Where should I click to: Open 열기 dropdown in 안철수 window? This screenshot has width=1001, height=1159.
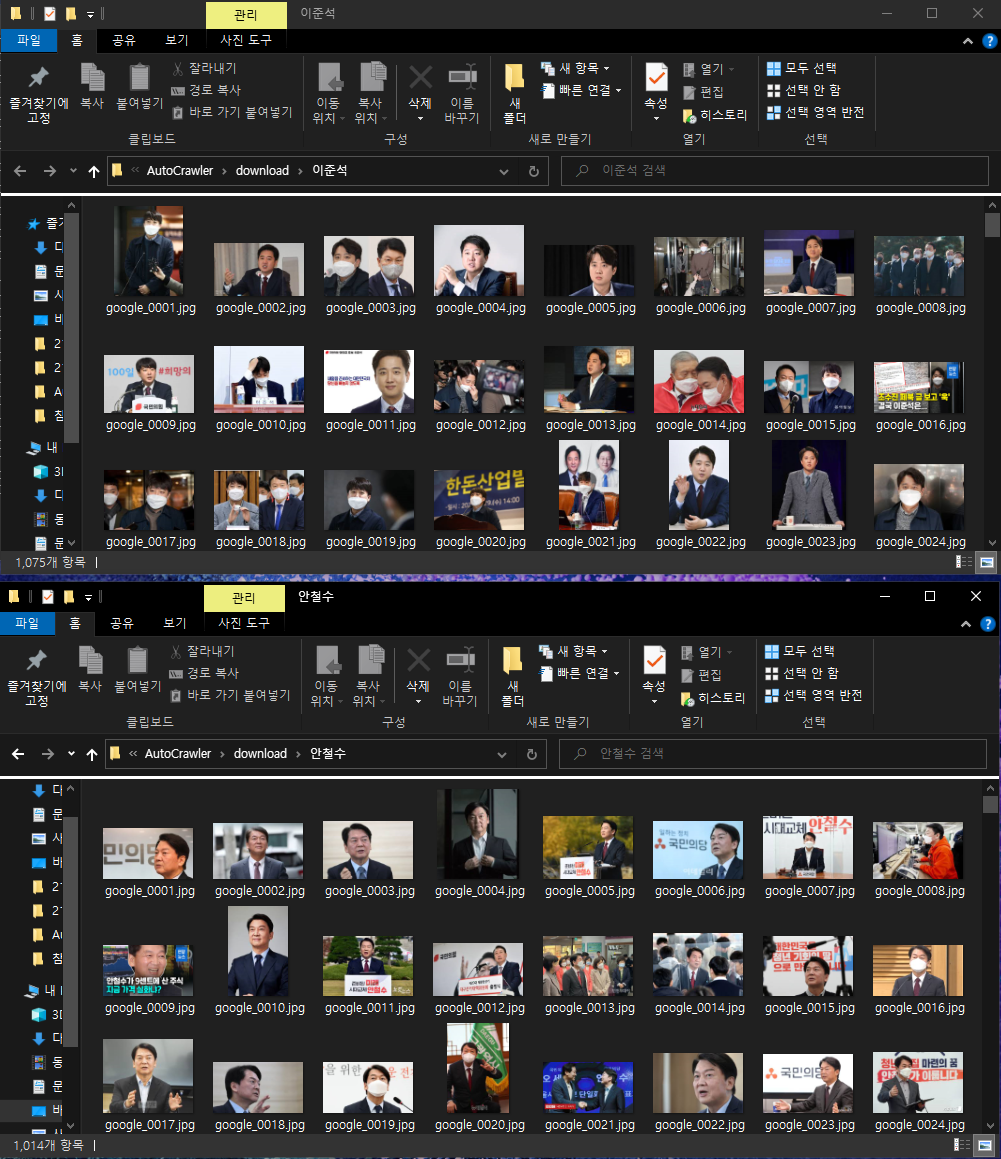[x=707, y=652]
